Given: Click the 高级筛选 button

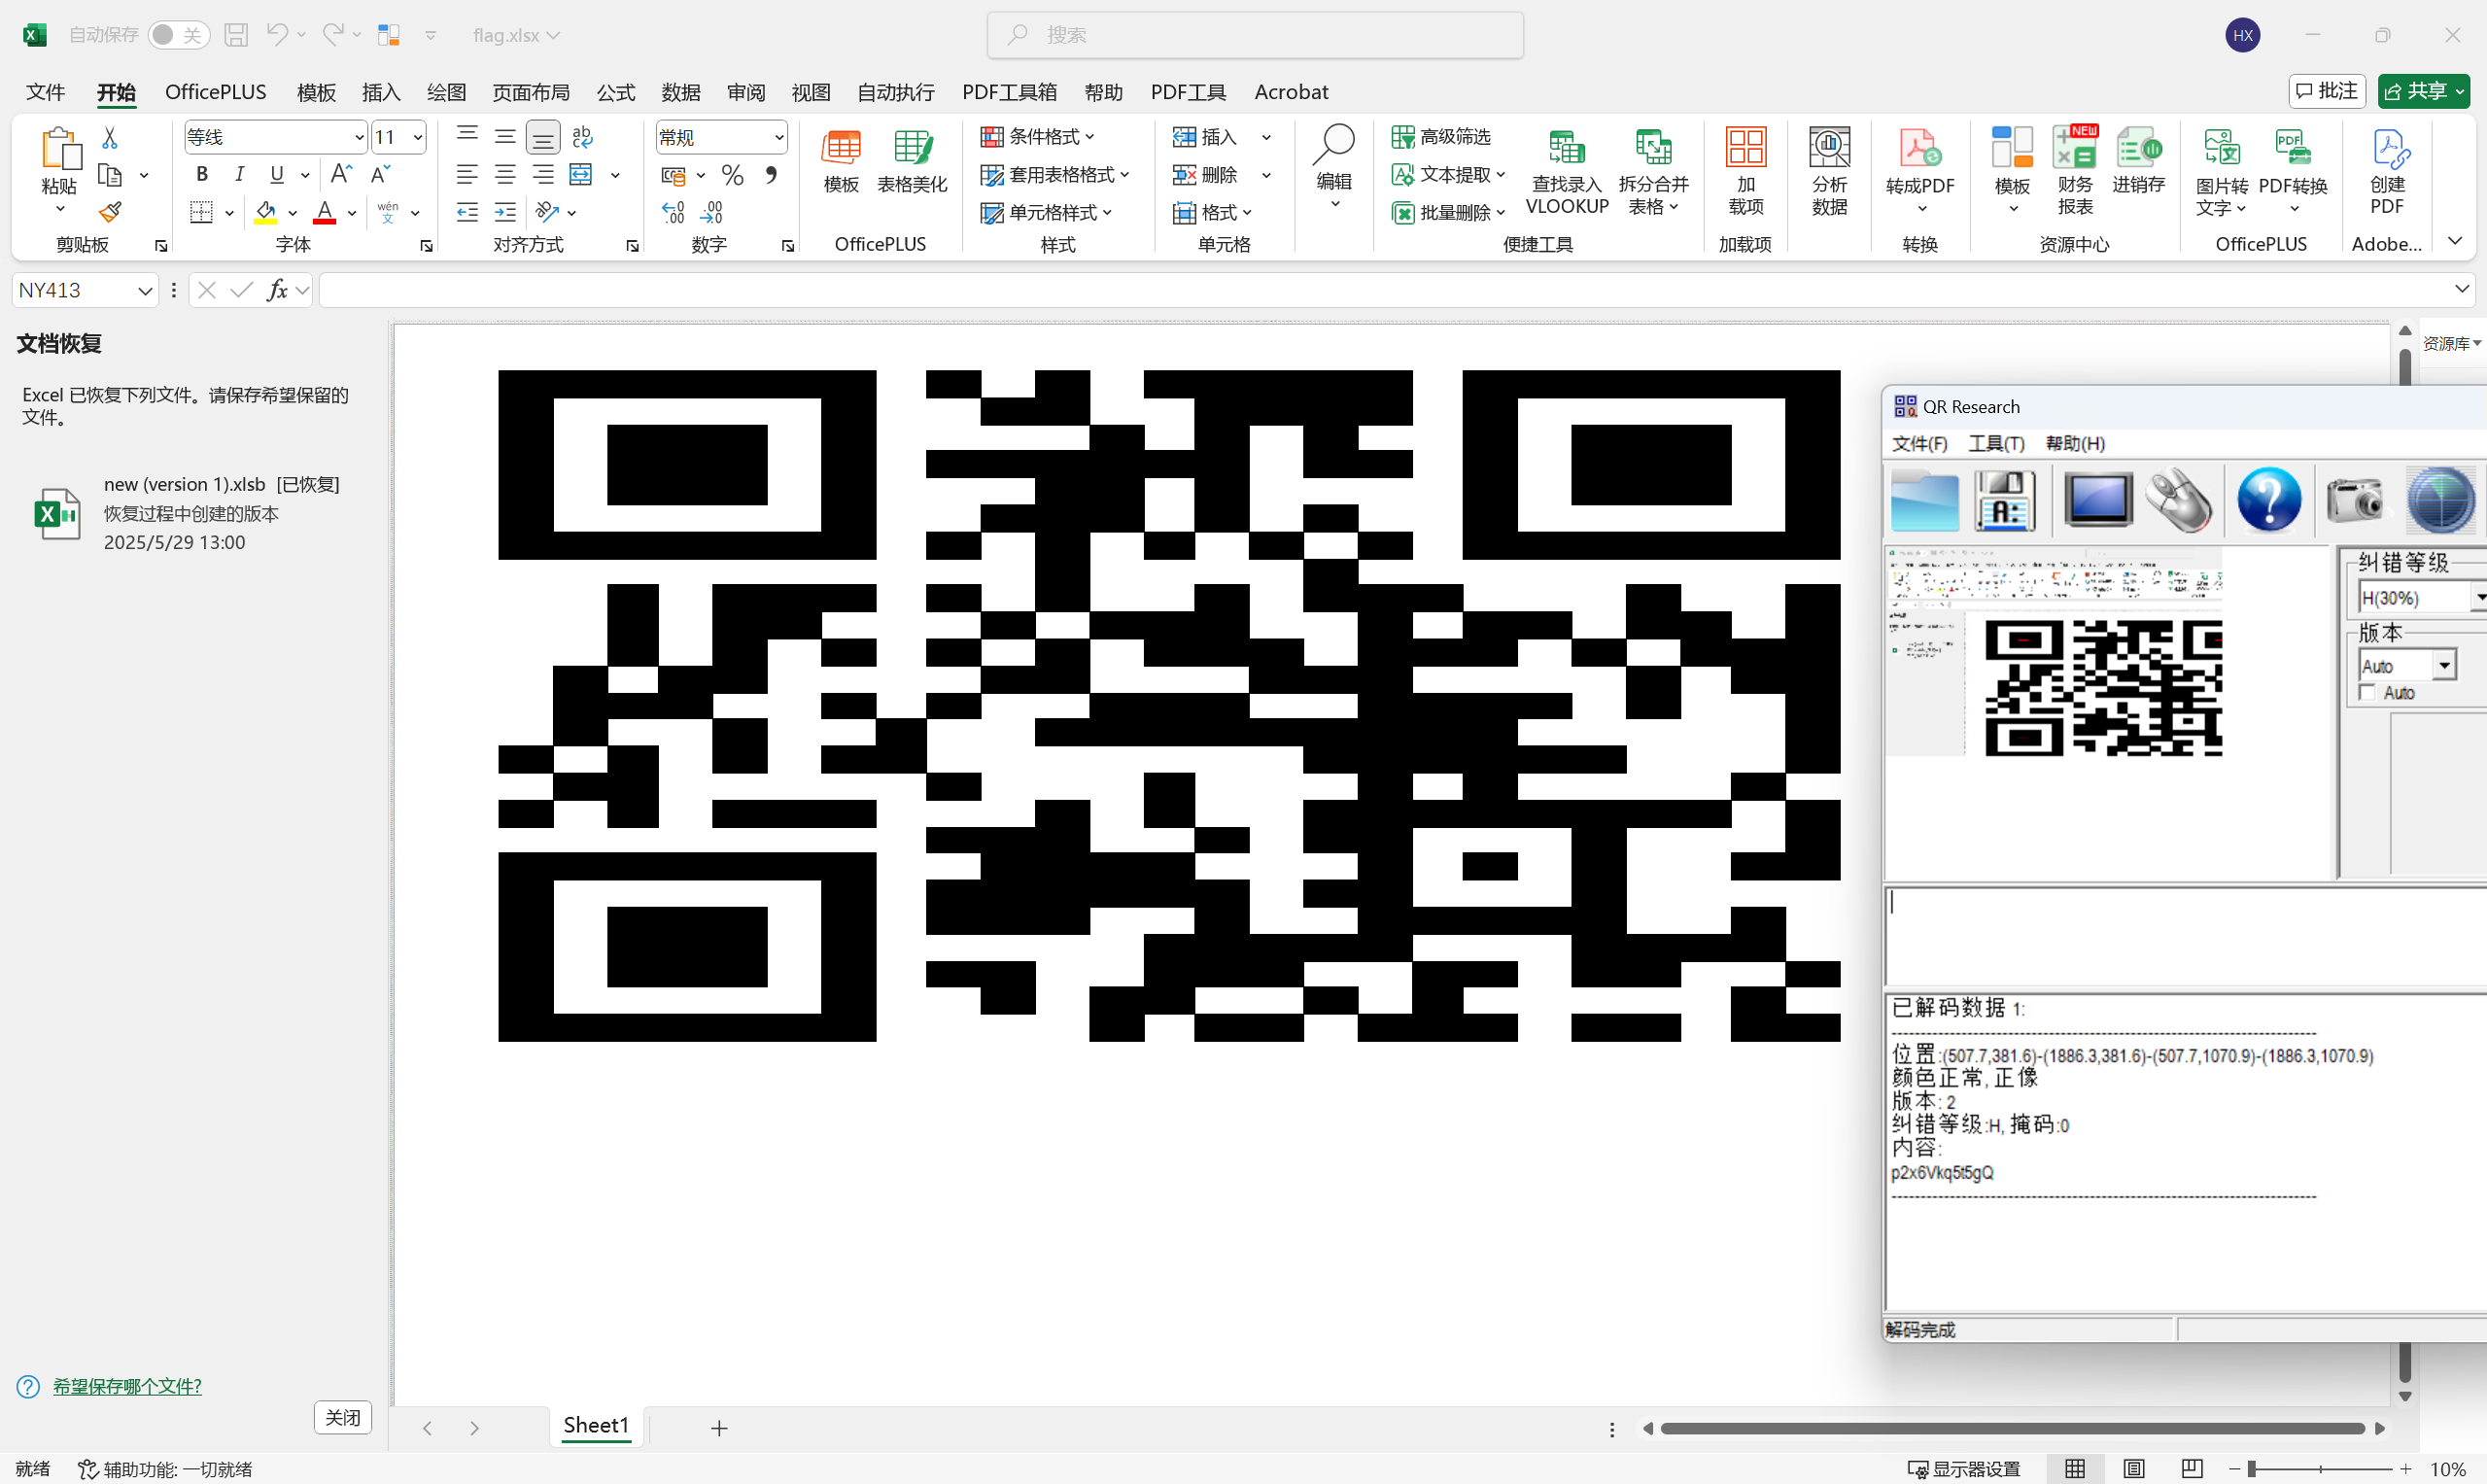Looking at the screenshot, I should 1441,136.
